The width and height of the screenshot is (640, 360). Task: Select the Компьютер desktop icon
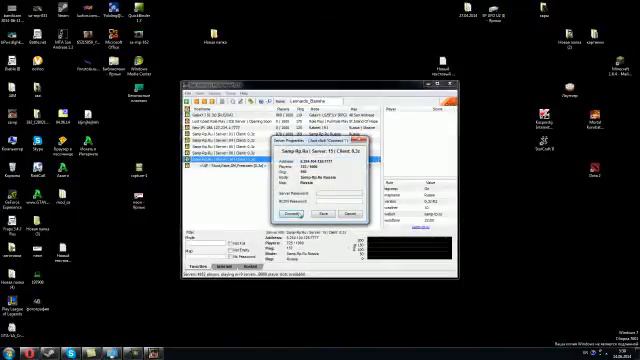(x=12, y=144)
